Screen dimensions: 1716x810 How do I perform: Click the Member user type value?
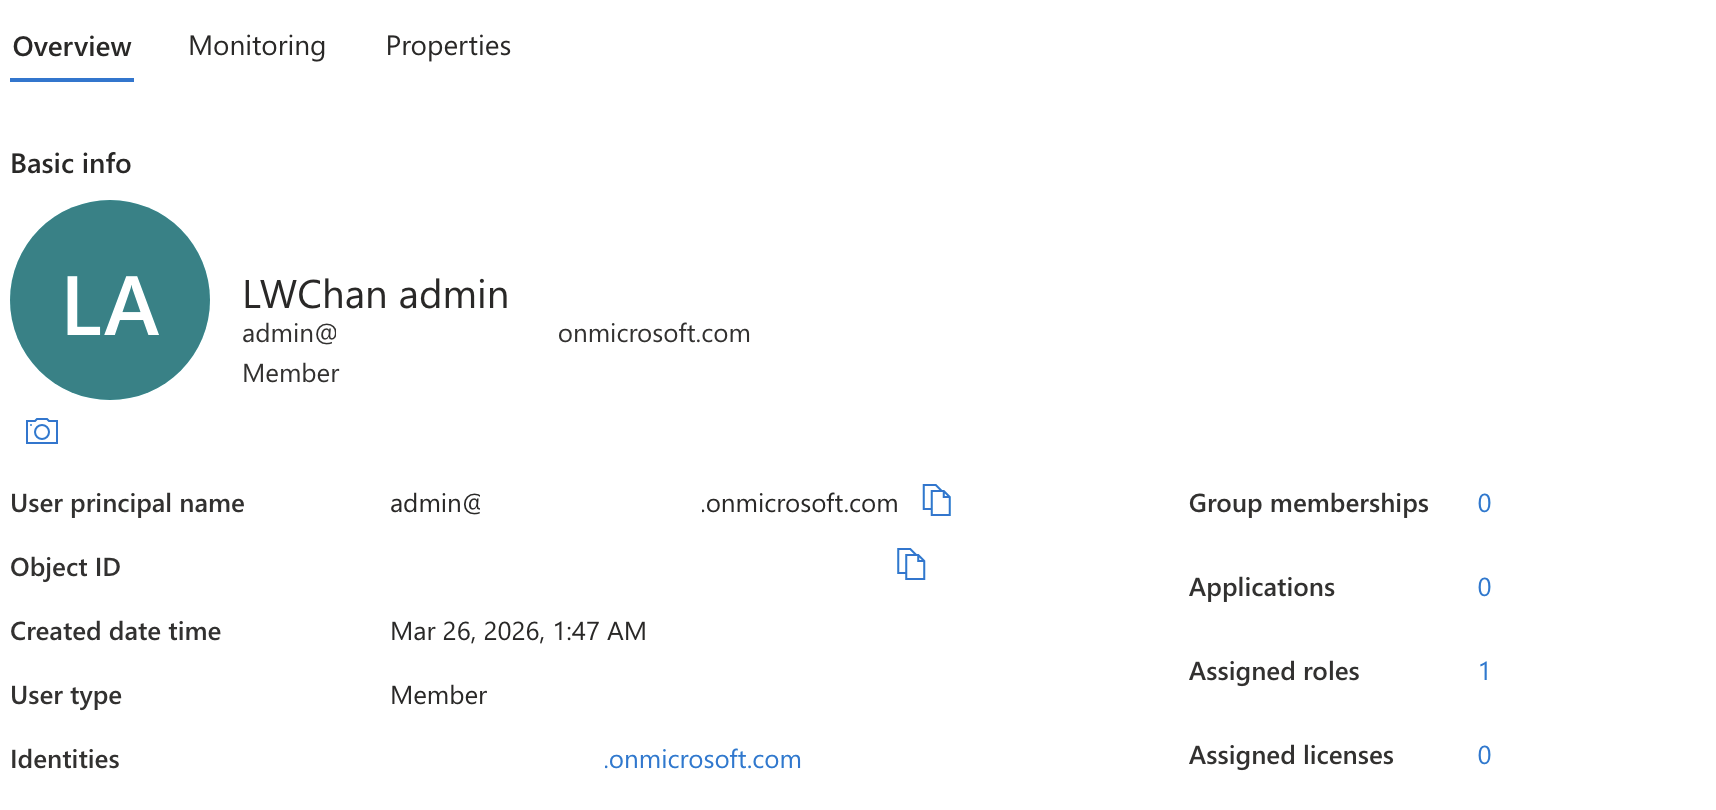pos(438,695)
